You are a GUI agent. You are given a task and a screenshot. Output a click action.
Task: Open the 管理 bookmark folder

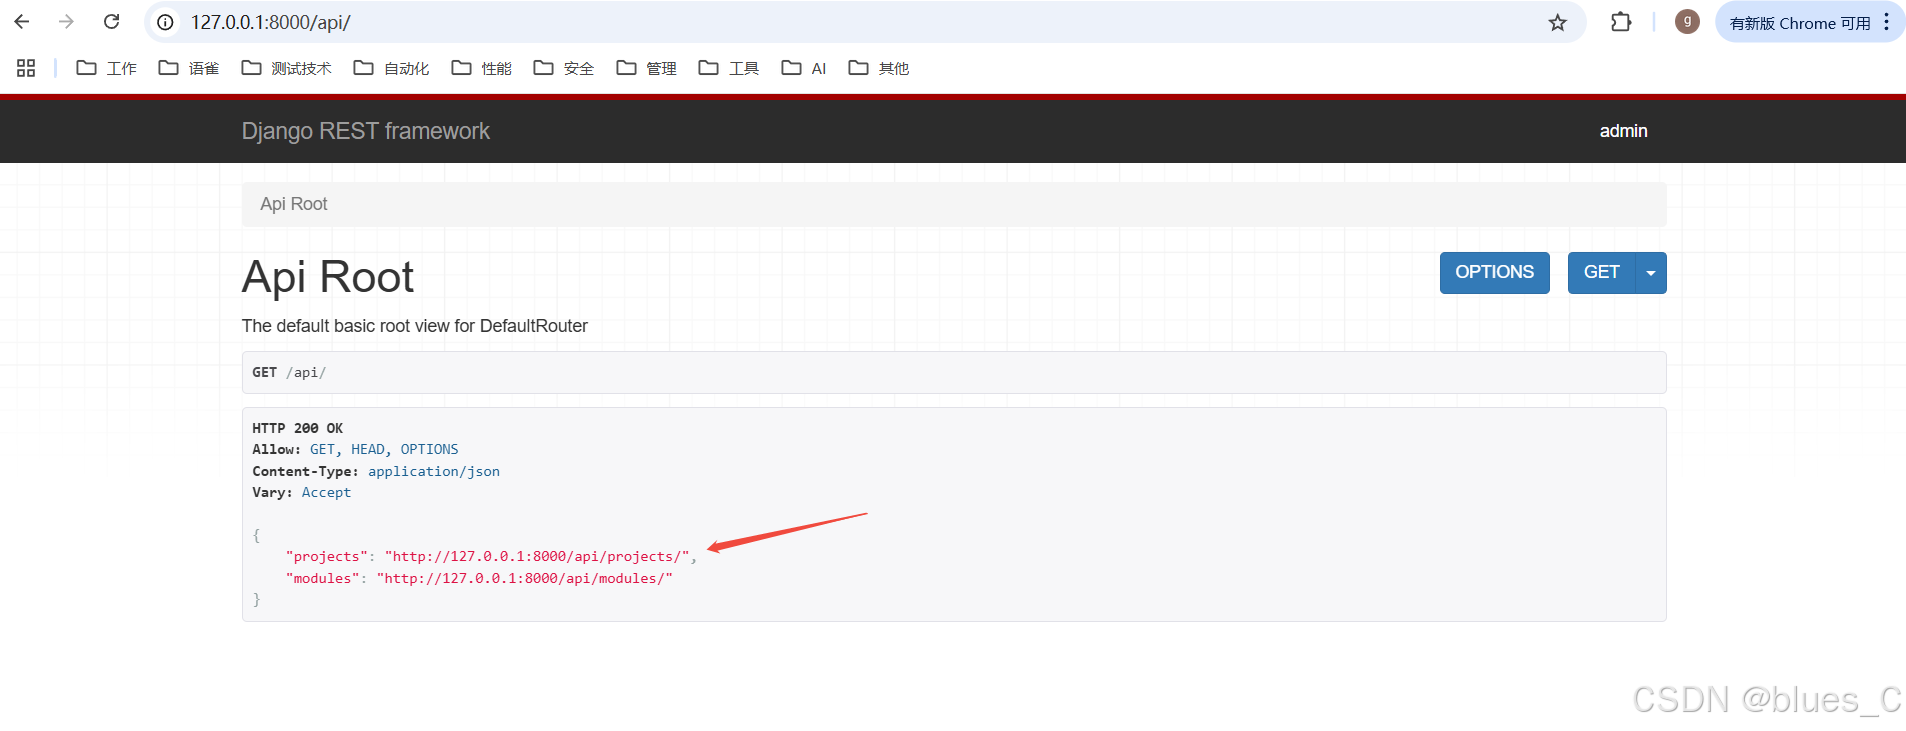(646, 68)
